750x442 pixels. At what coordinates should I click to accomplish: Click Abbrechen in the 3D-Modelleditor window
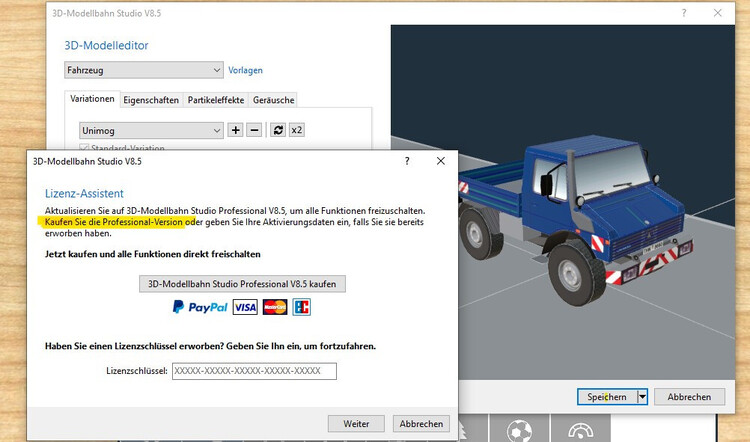[x=689, y=397]
